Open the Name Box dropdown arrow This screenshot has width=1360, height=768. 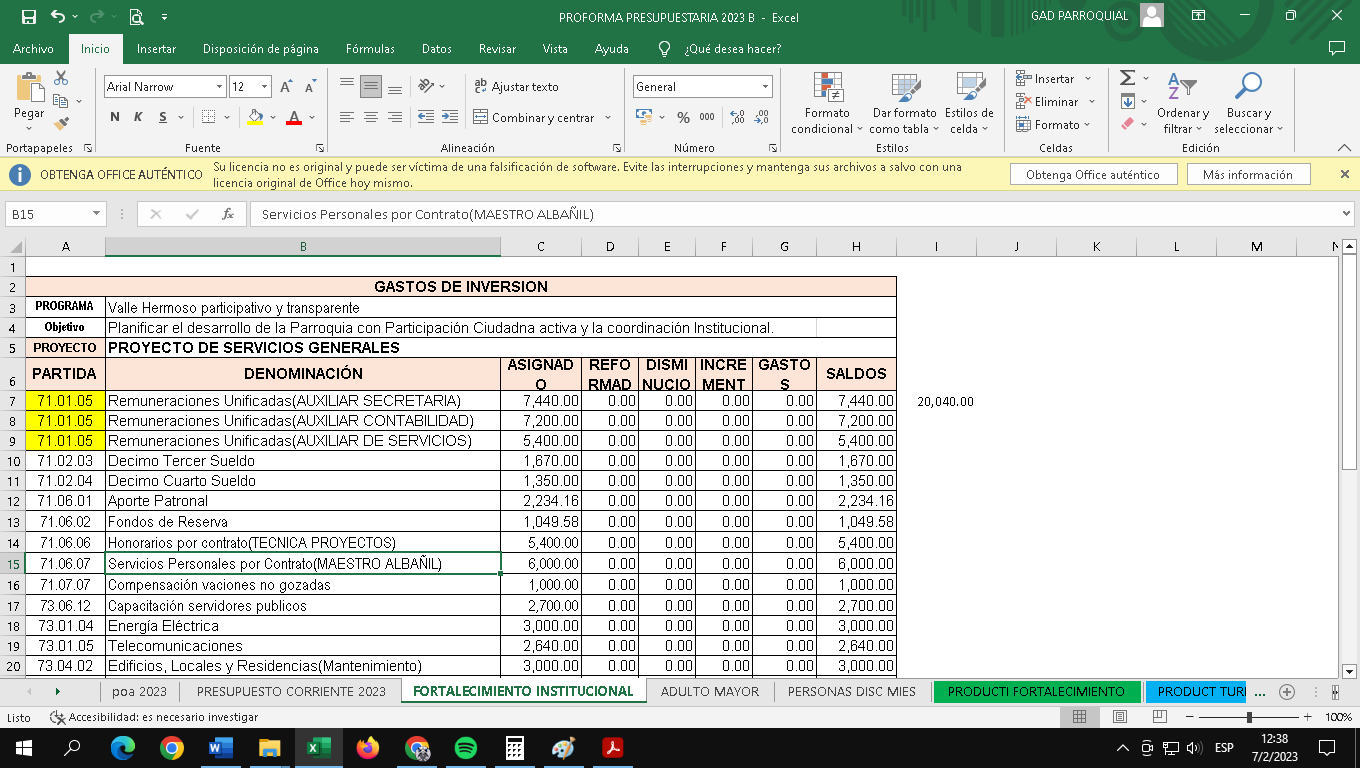click(x=97, y=214)
